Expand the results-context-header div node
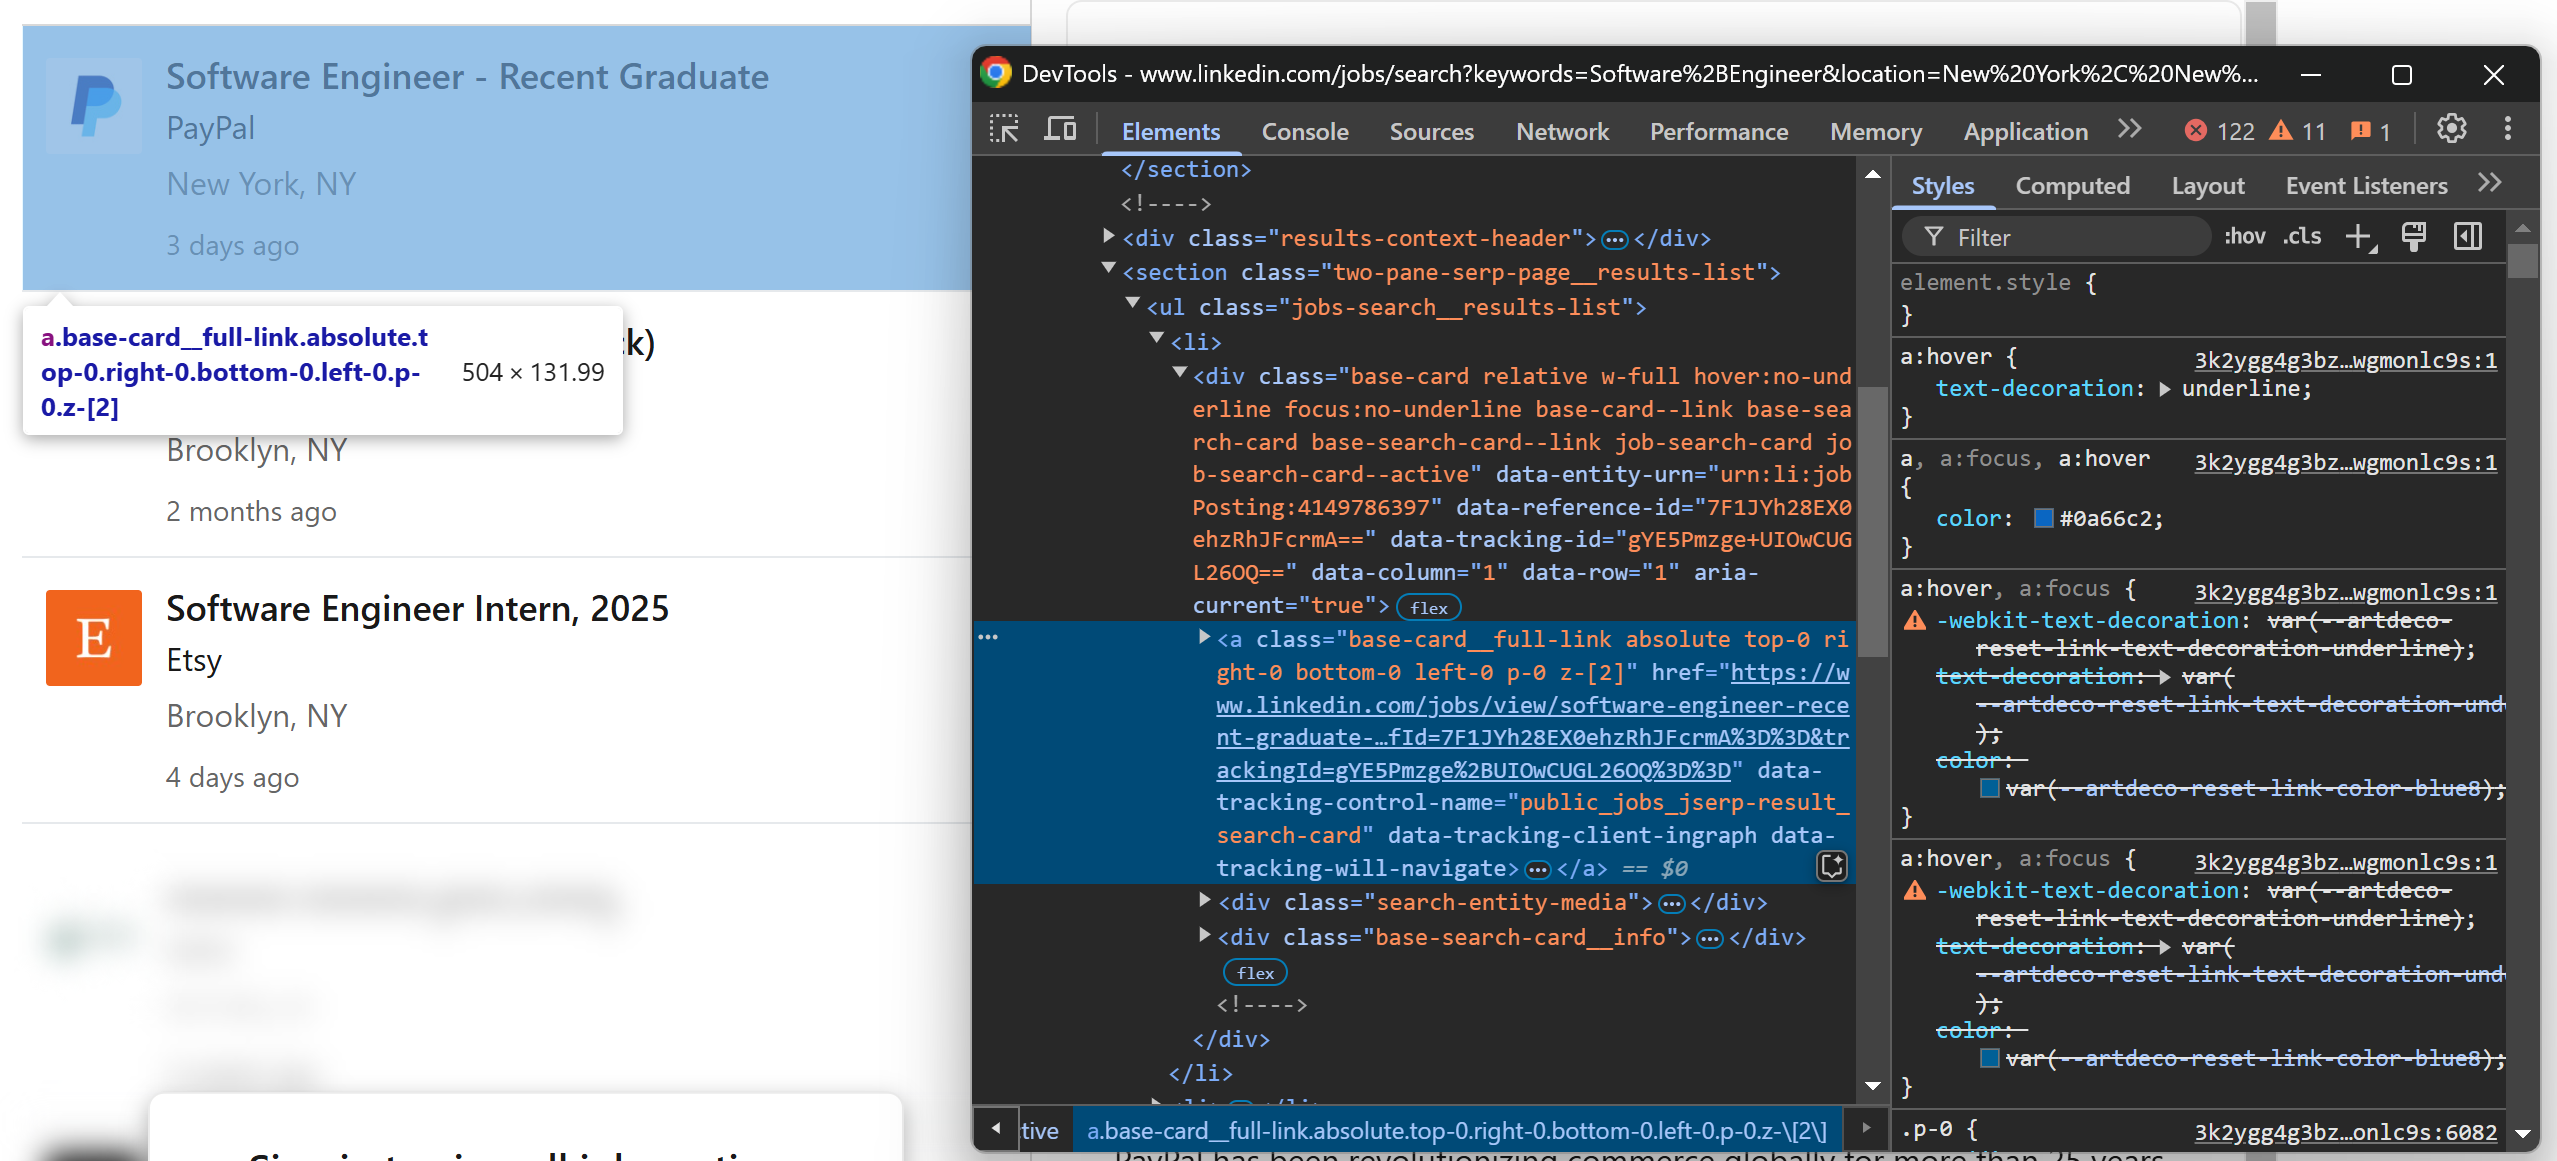The image size is (2557, 1161). 1108,237
